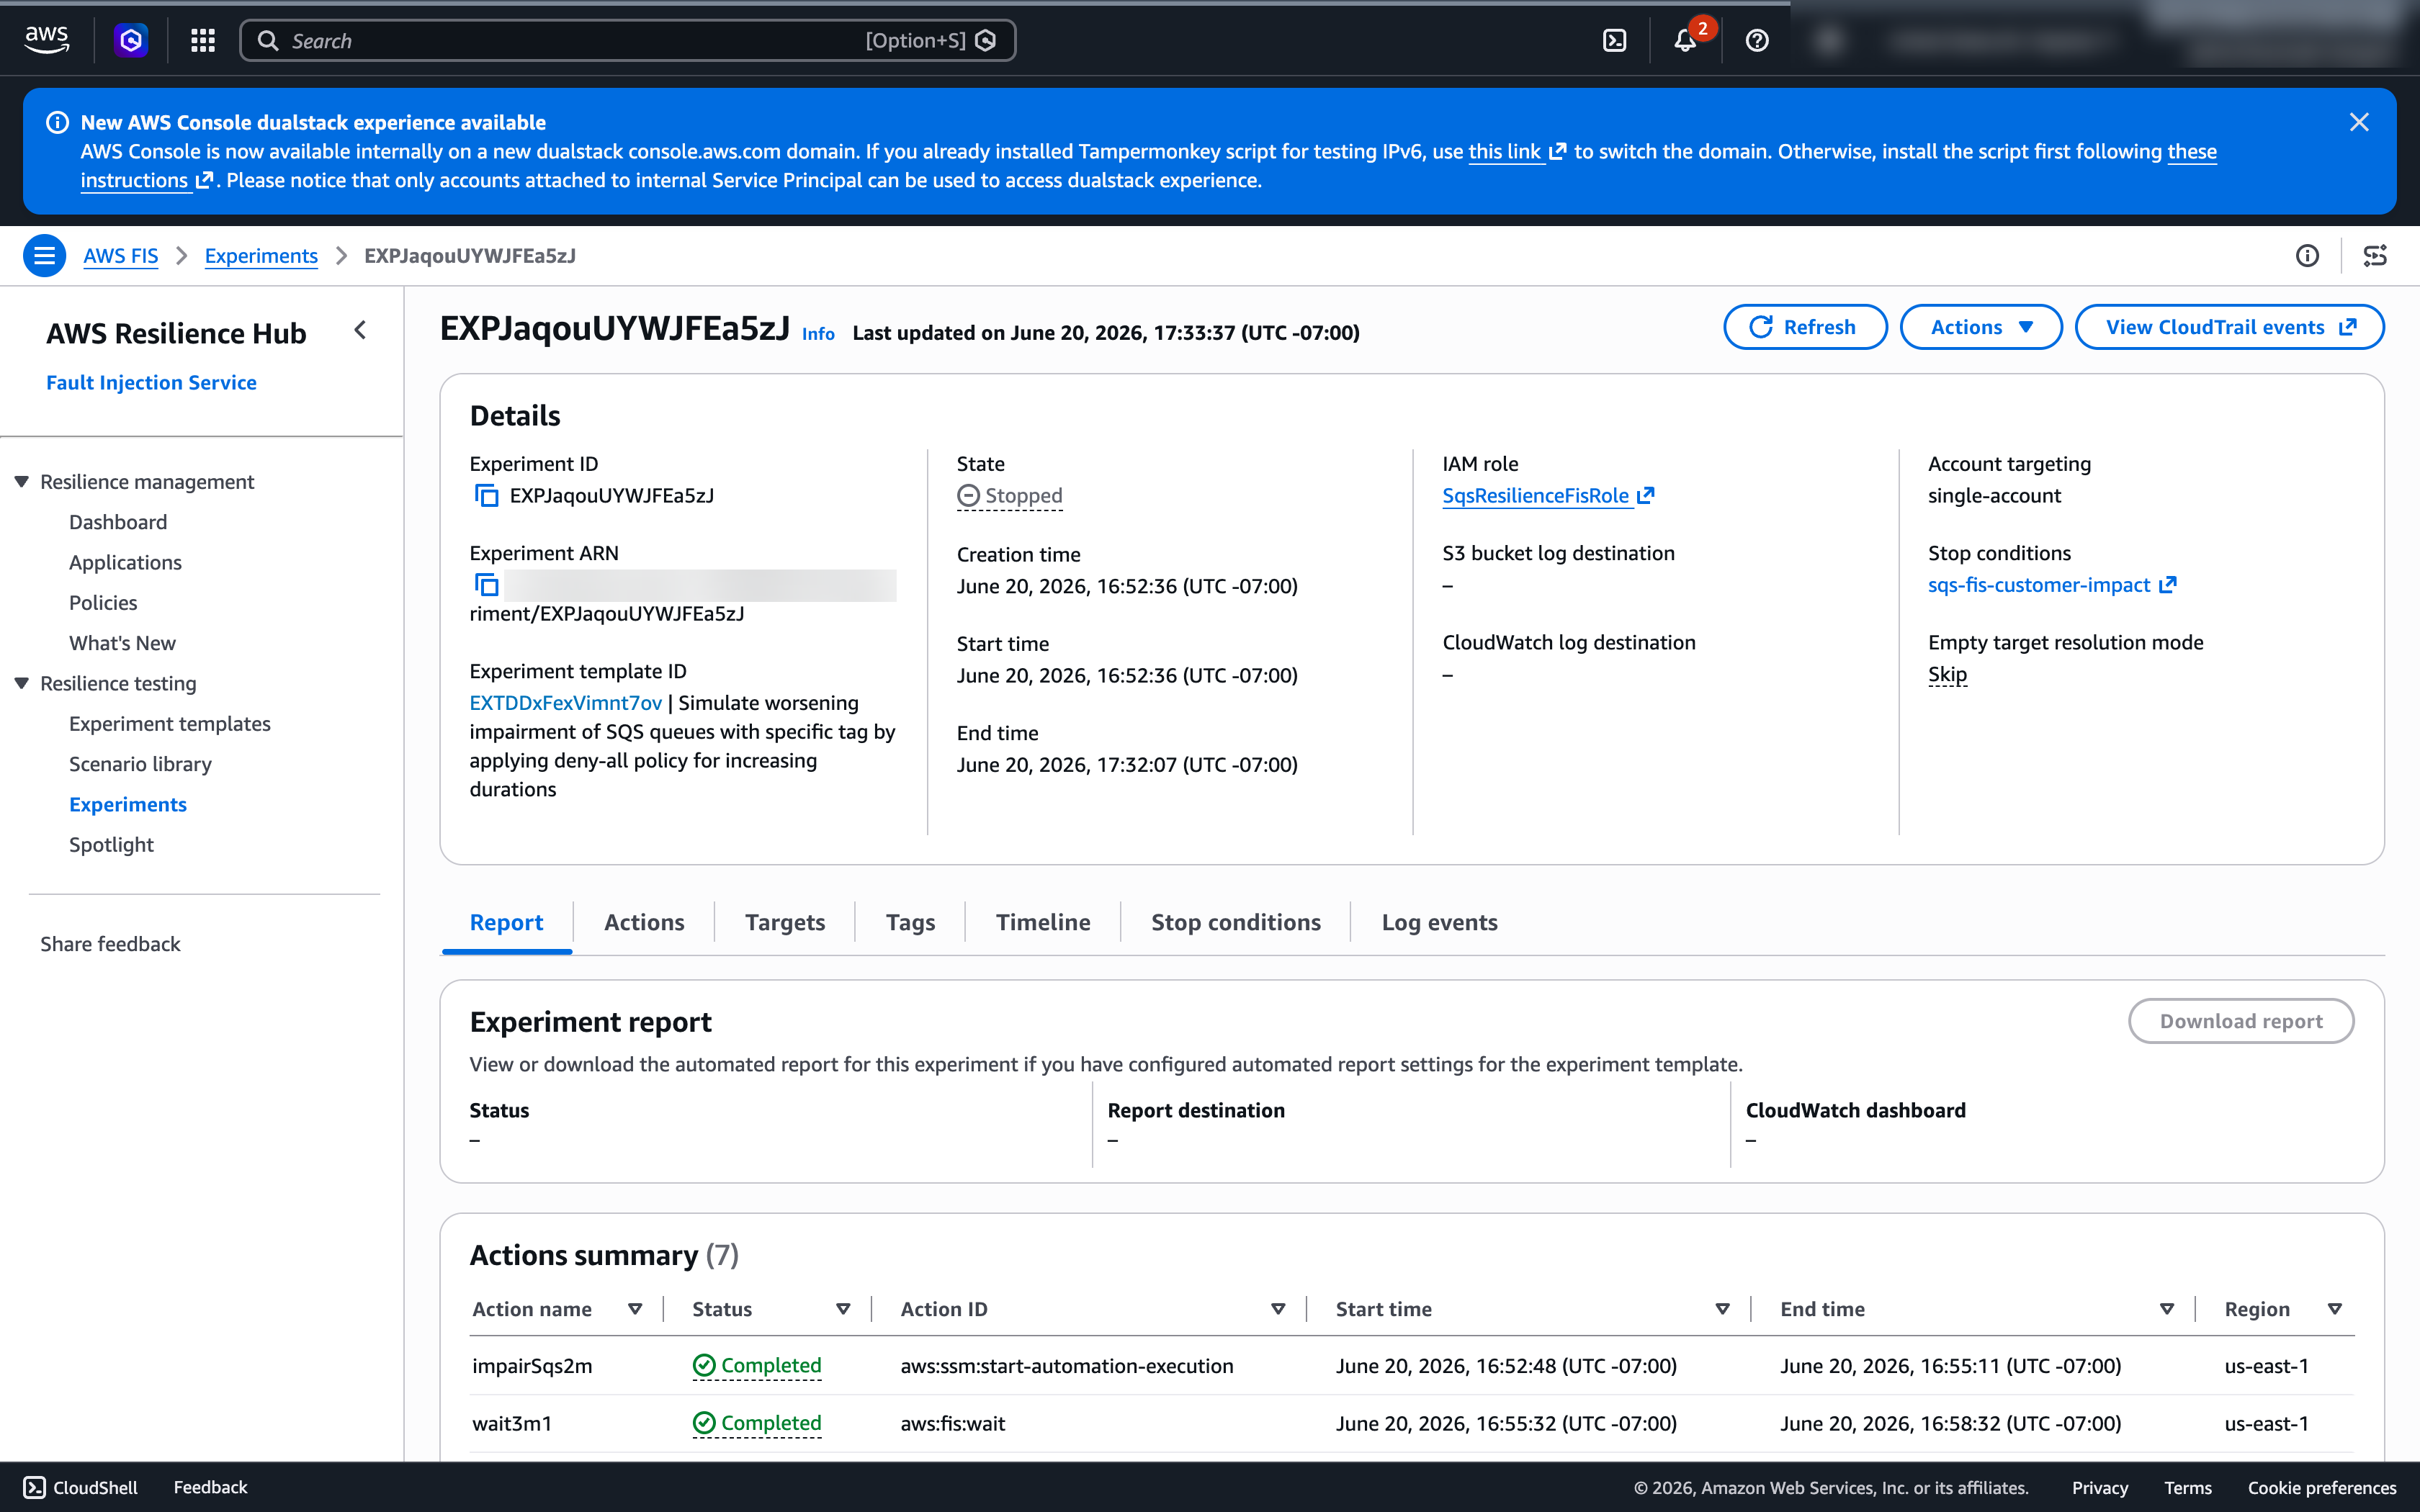Click Share feedback in sidebar
Viewport: 2420px width, 1512px height.
point(110,944)
